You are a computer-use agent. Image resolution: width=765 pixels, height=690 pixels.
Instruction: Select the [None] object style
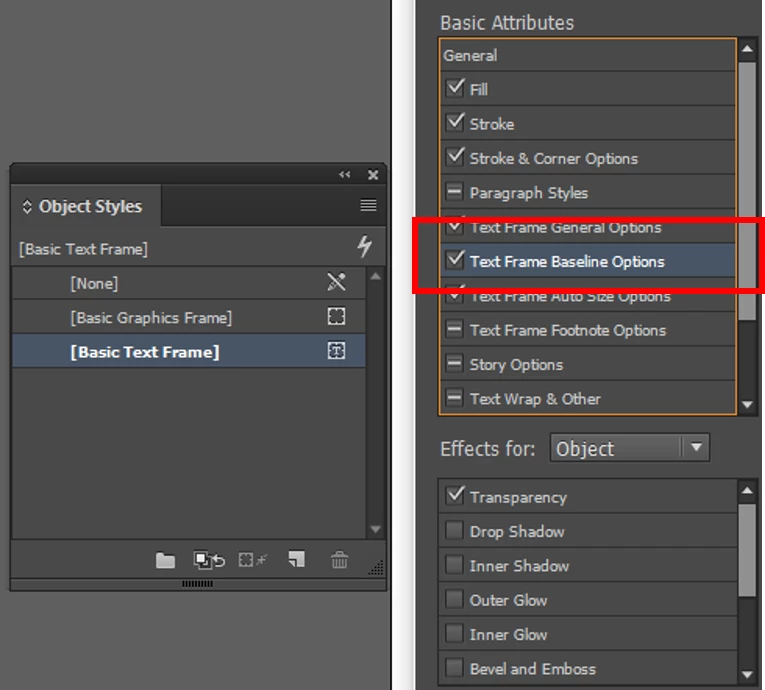[x=188, y=283]
